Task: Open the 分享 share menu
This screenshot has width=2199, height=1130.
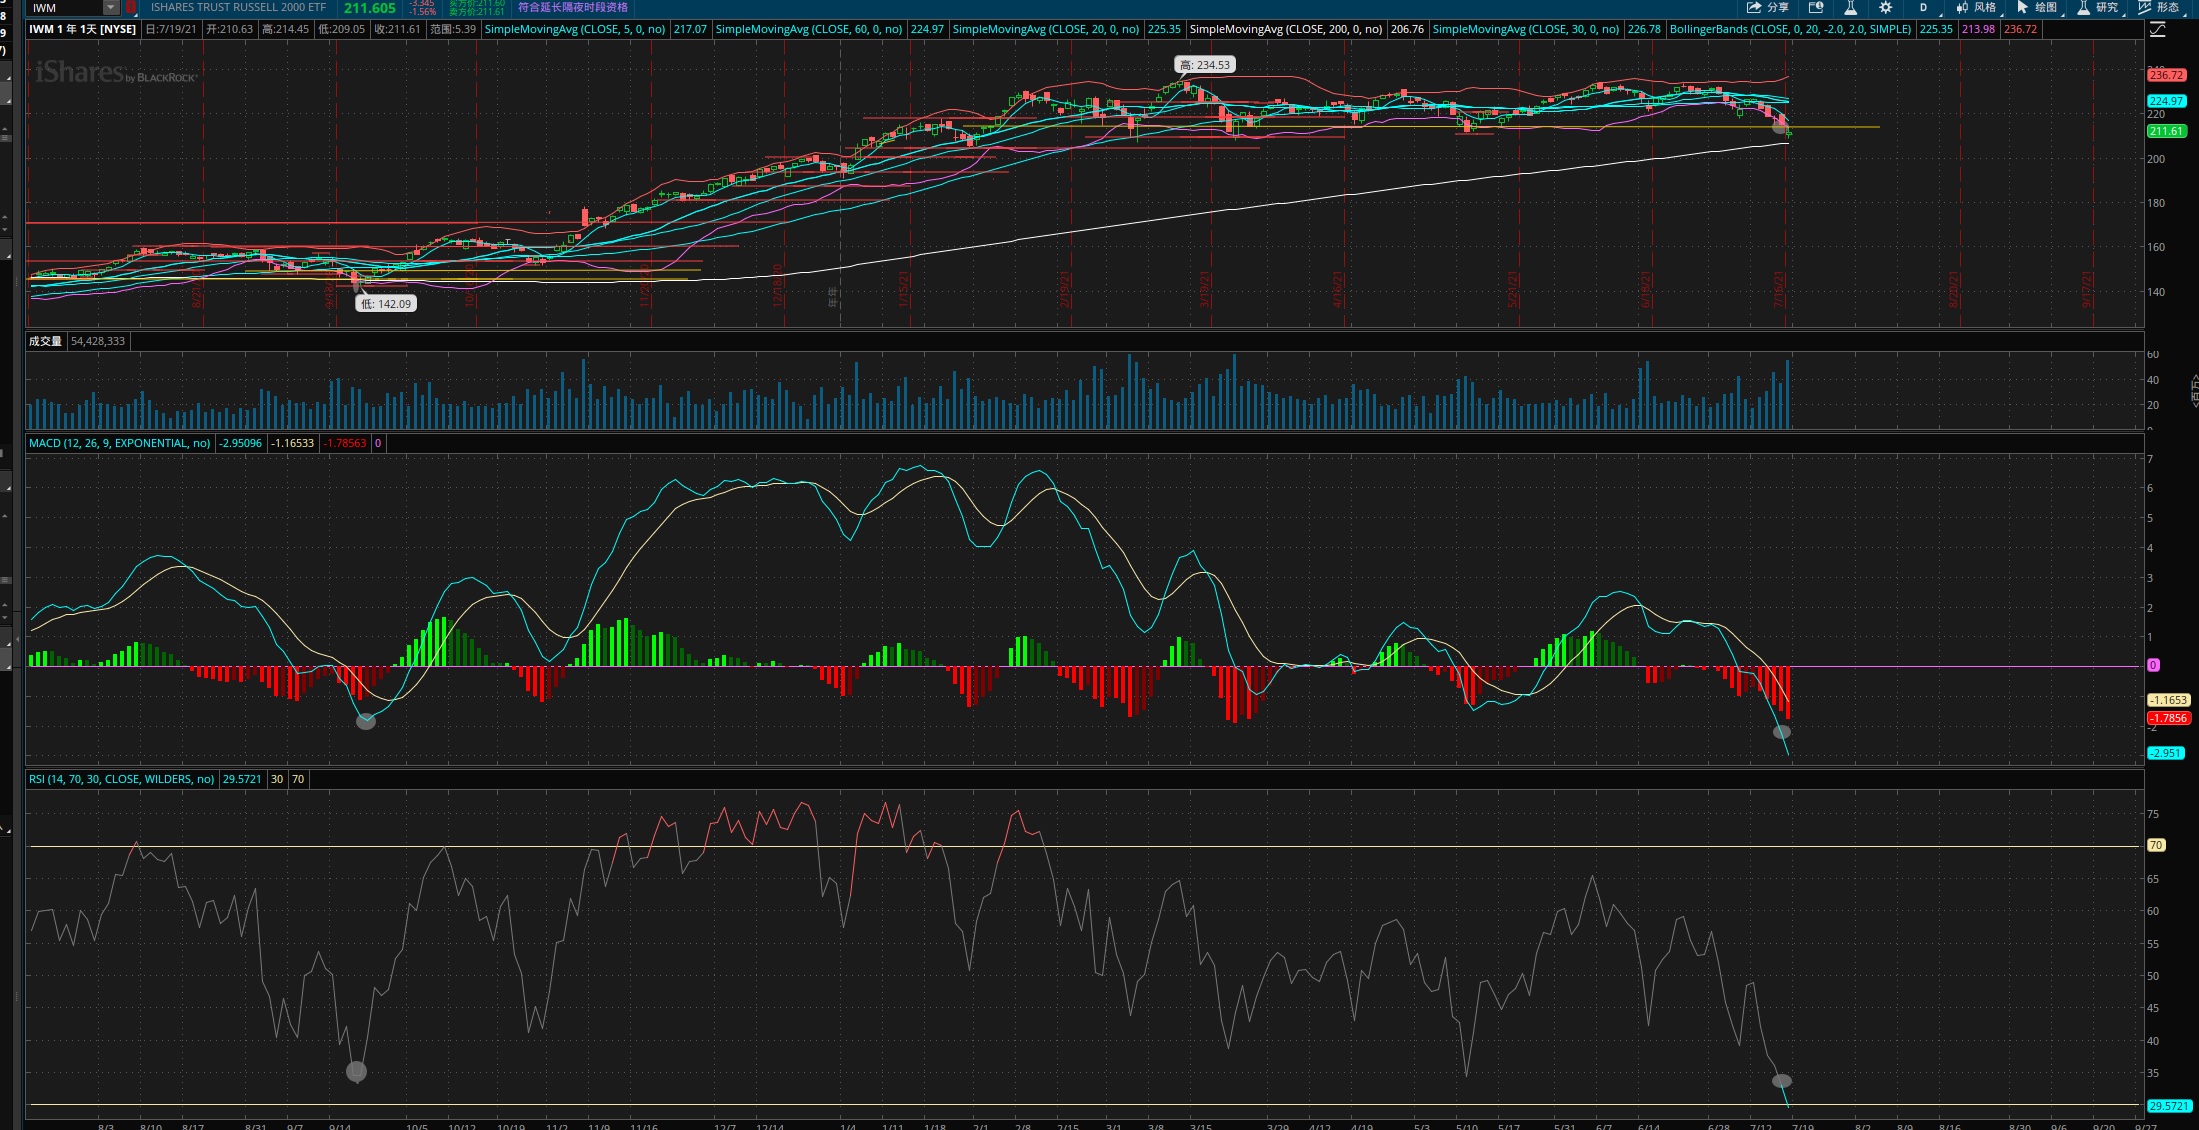Action: tap(1768, 7)
